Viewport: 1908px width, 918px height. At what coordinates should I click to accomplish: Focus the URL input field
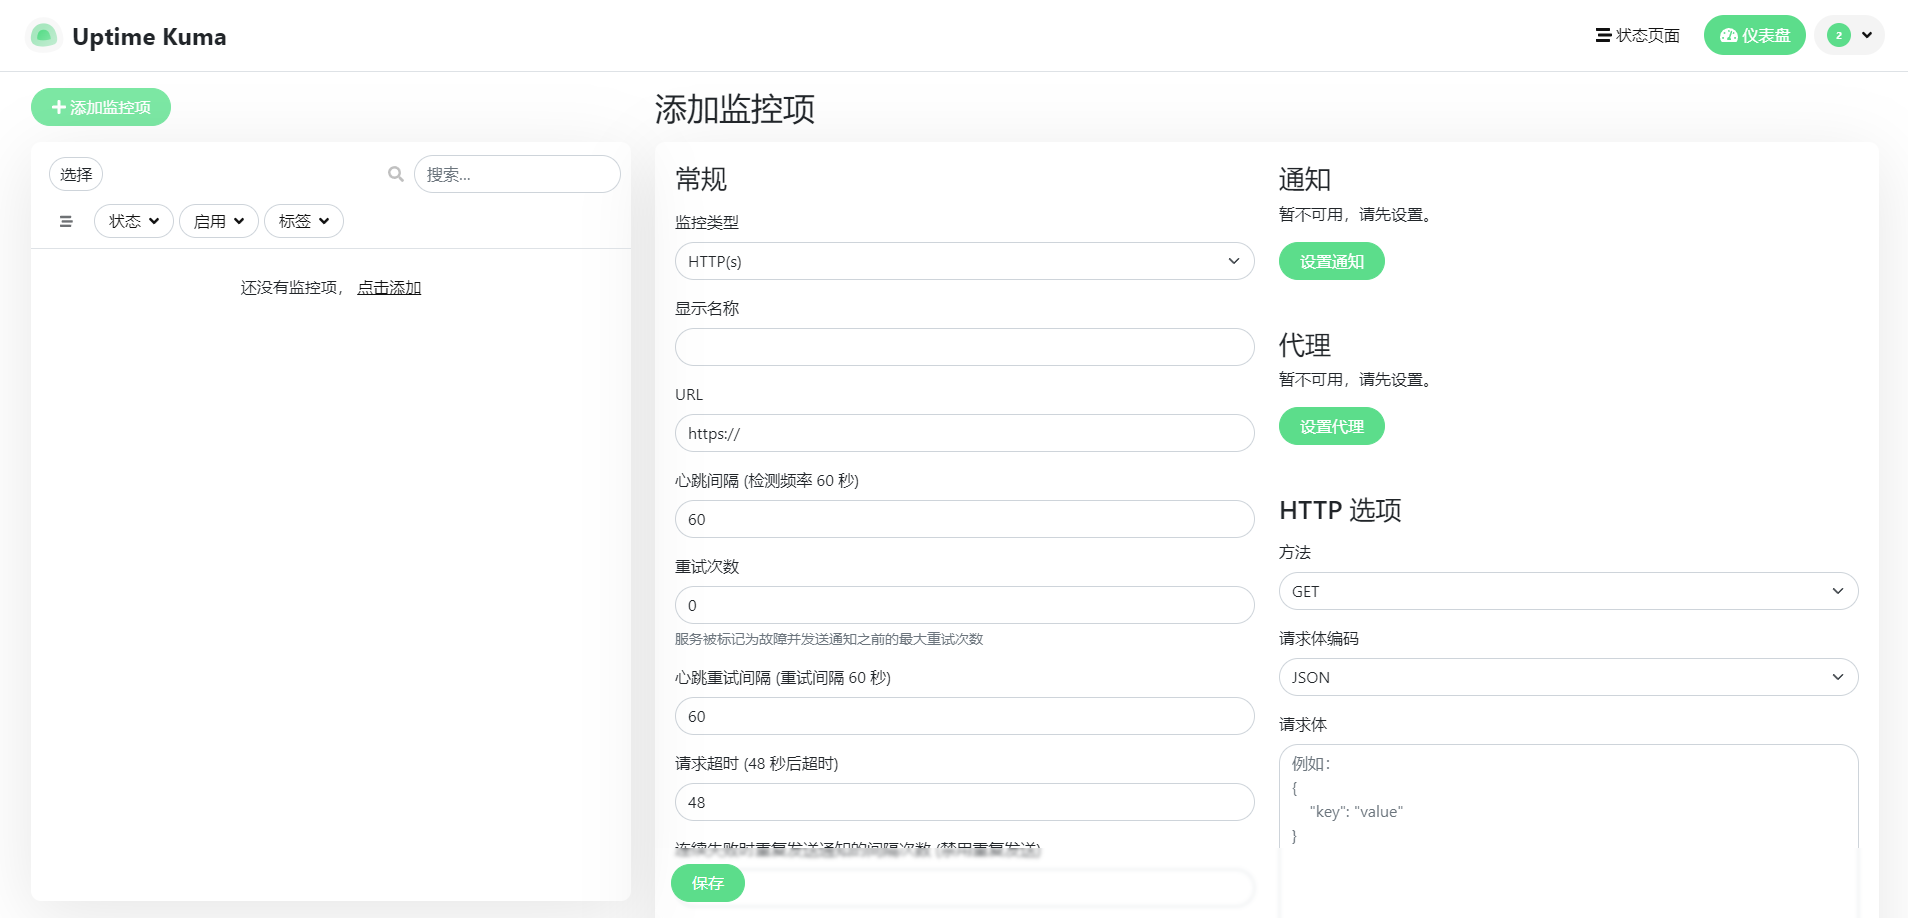965,433
